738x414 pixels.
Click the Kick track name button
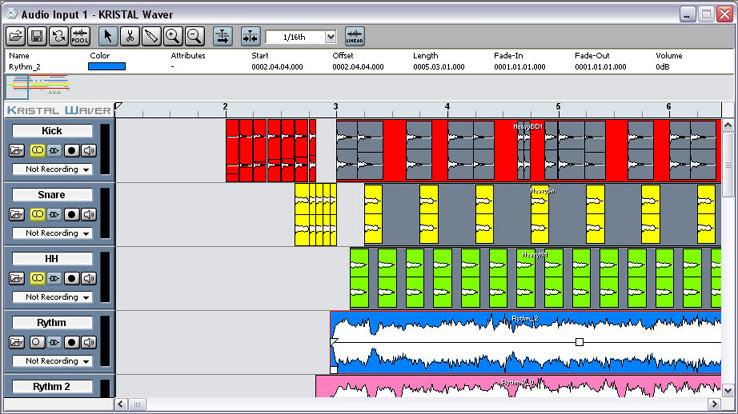point(51,131)
